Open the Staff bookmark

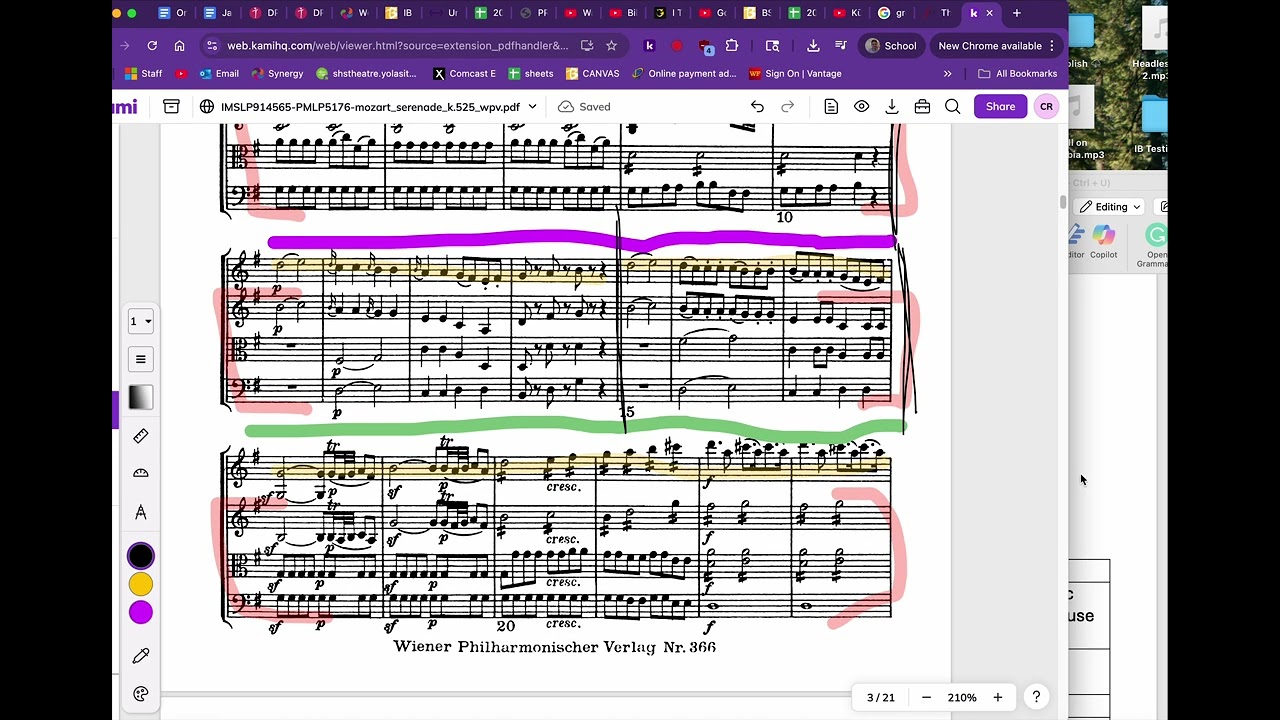tap(143, 73)
